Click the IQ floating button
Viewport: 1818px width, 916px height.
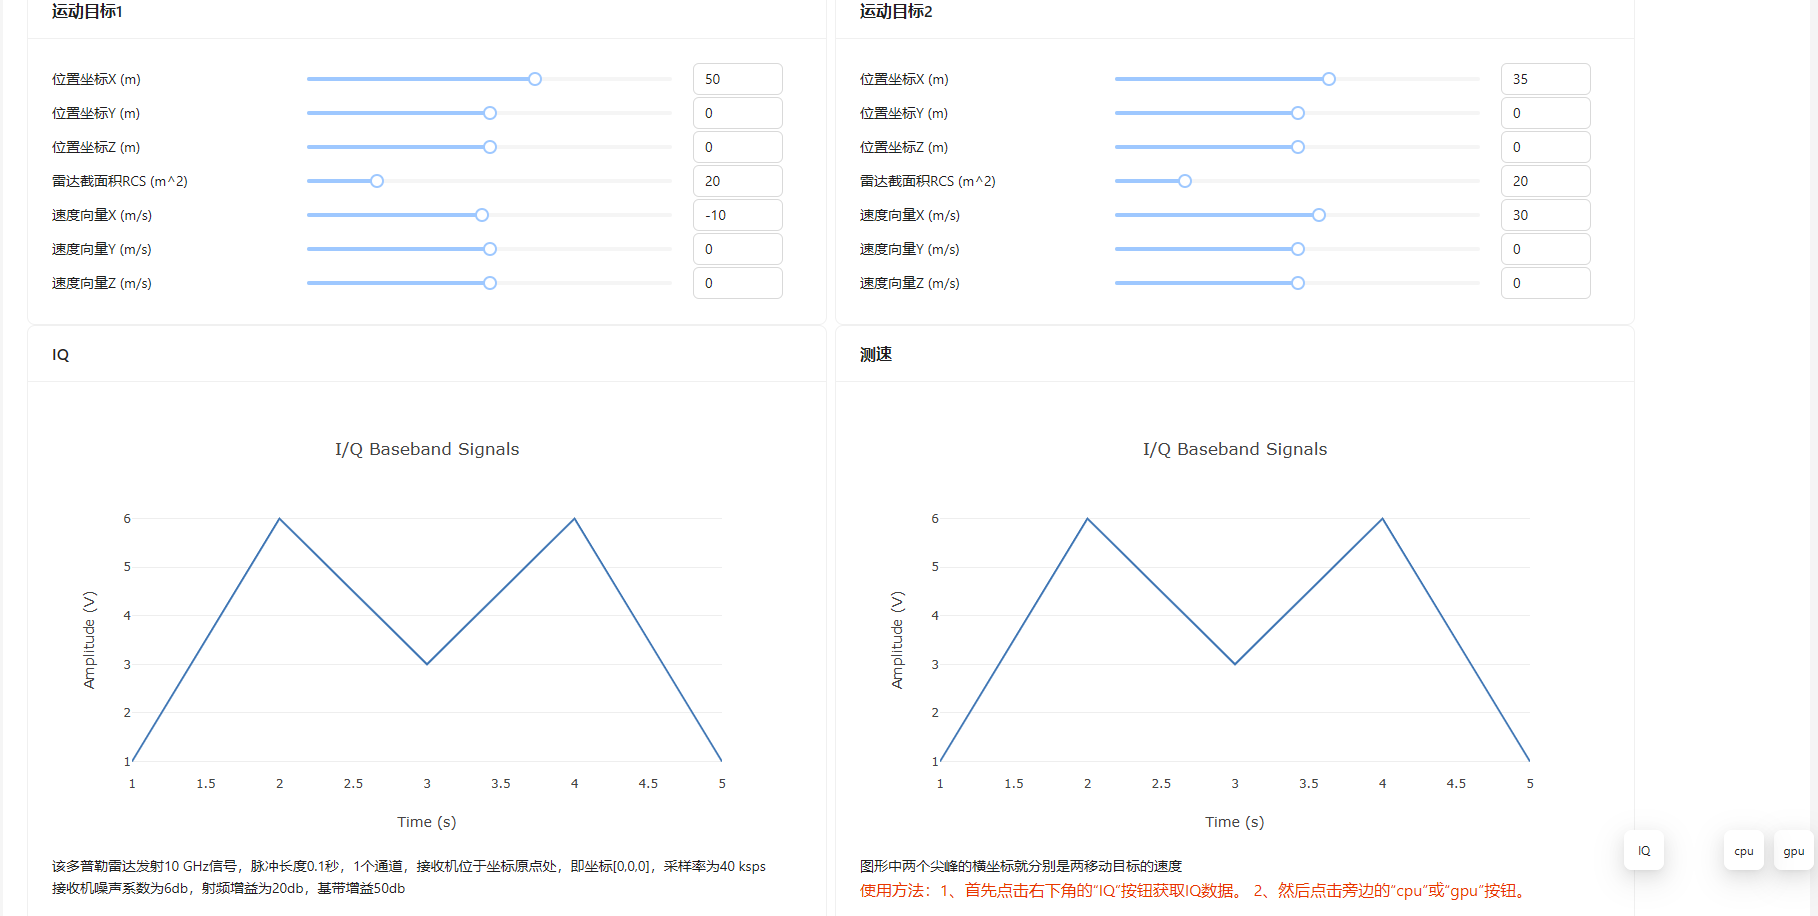coord(1643,851)
